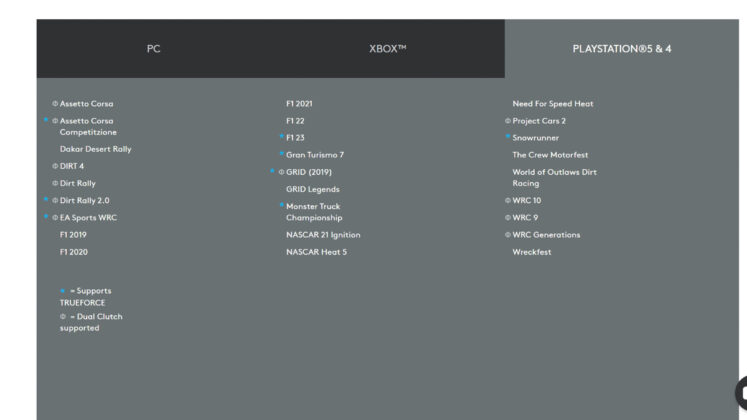The height and width of the screenshot is (420, 747).
Task: Click the dual clutch icon beside Project Cars 2
Action: [507, 121]
